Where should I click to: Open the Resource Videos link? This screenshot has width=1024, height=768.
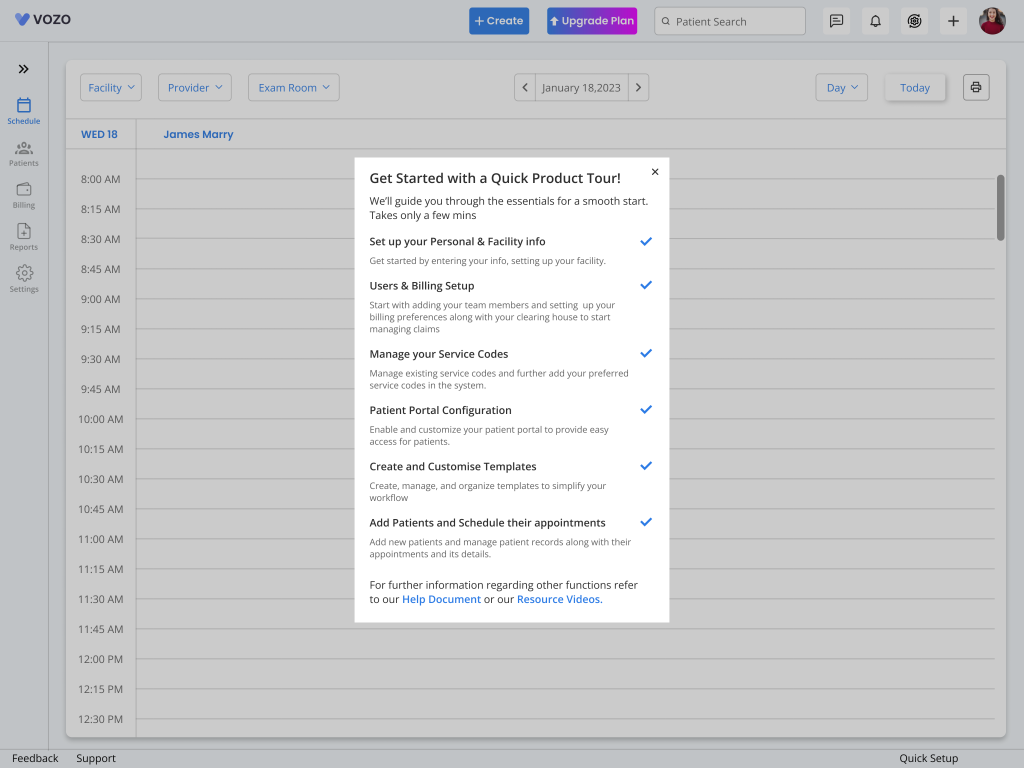[x=560, y=600]
